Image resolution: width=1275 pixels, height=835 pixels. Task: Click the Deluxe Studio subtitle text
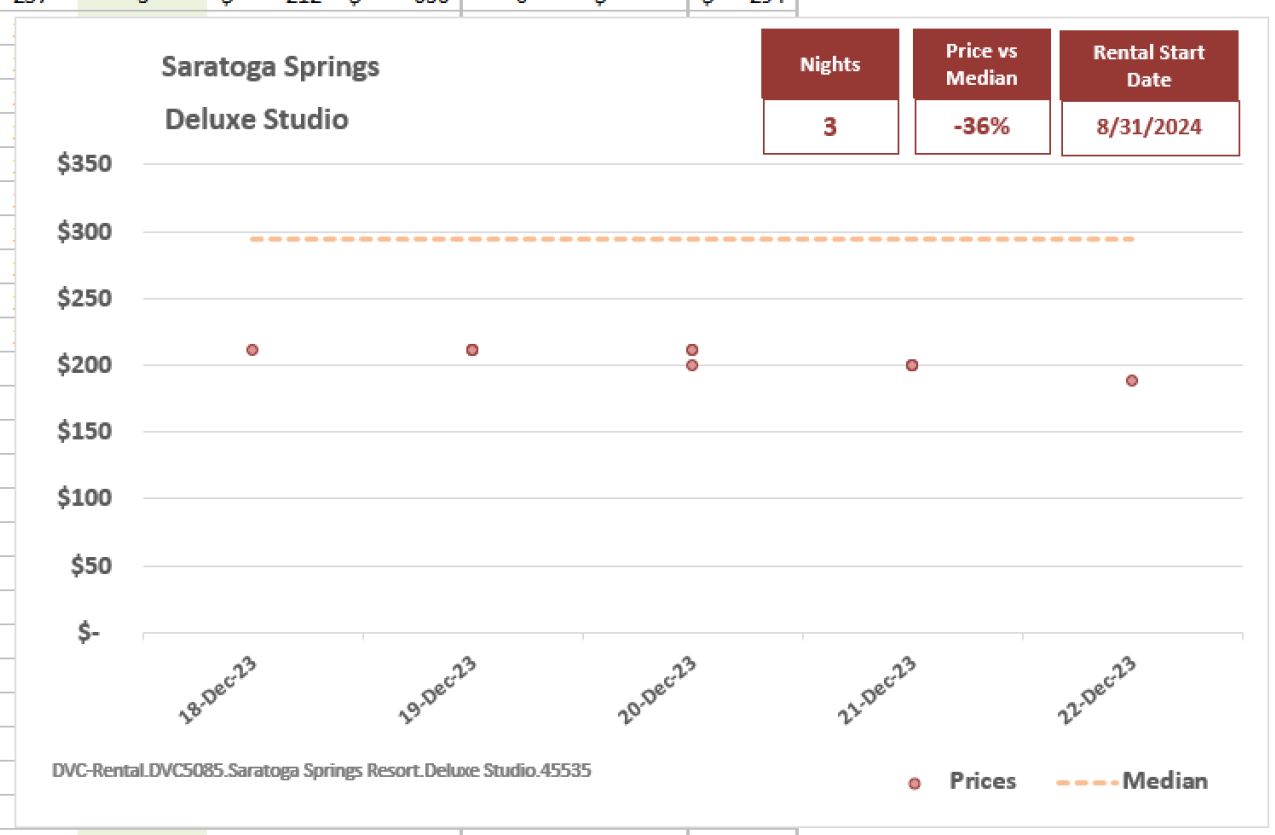(x=257, y=119)
